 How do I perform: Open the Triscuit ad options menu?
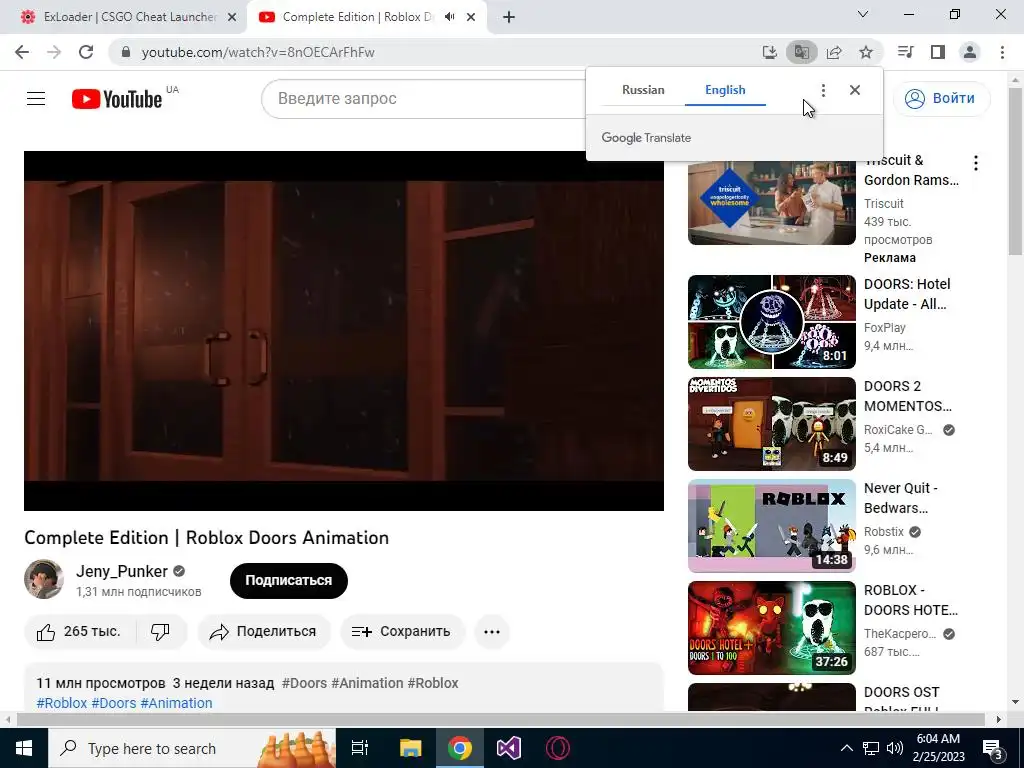point(976,163)
